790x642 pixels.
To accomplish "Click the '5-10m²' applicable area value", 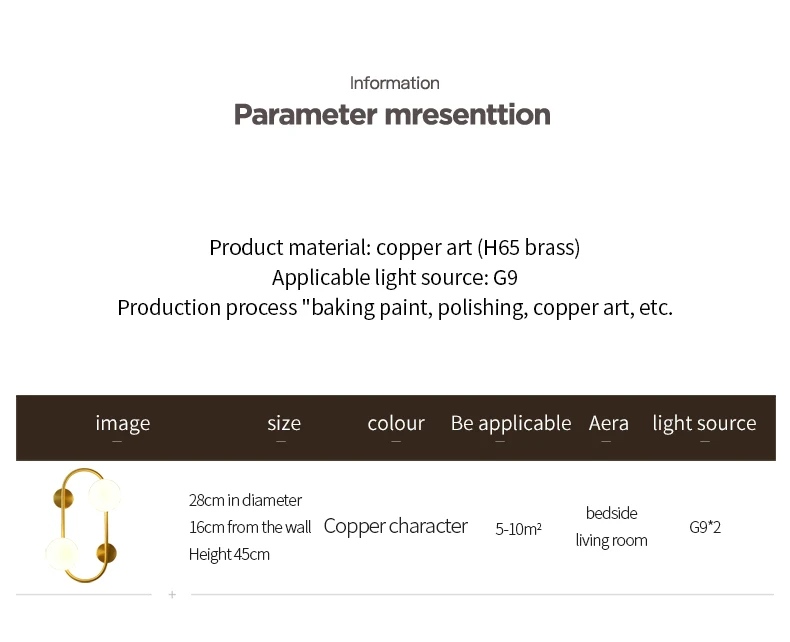I will tap(518, 529).
